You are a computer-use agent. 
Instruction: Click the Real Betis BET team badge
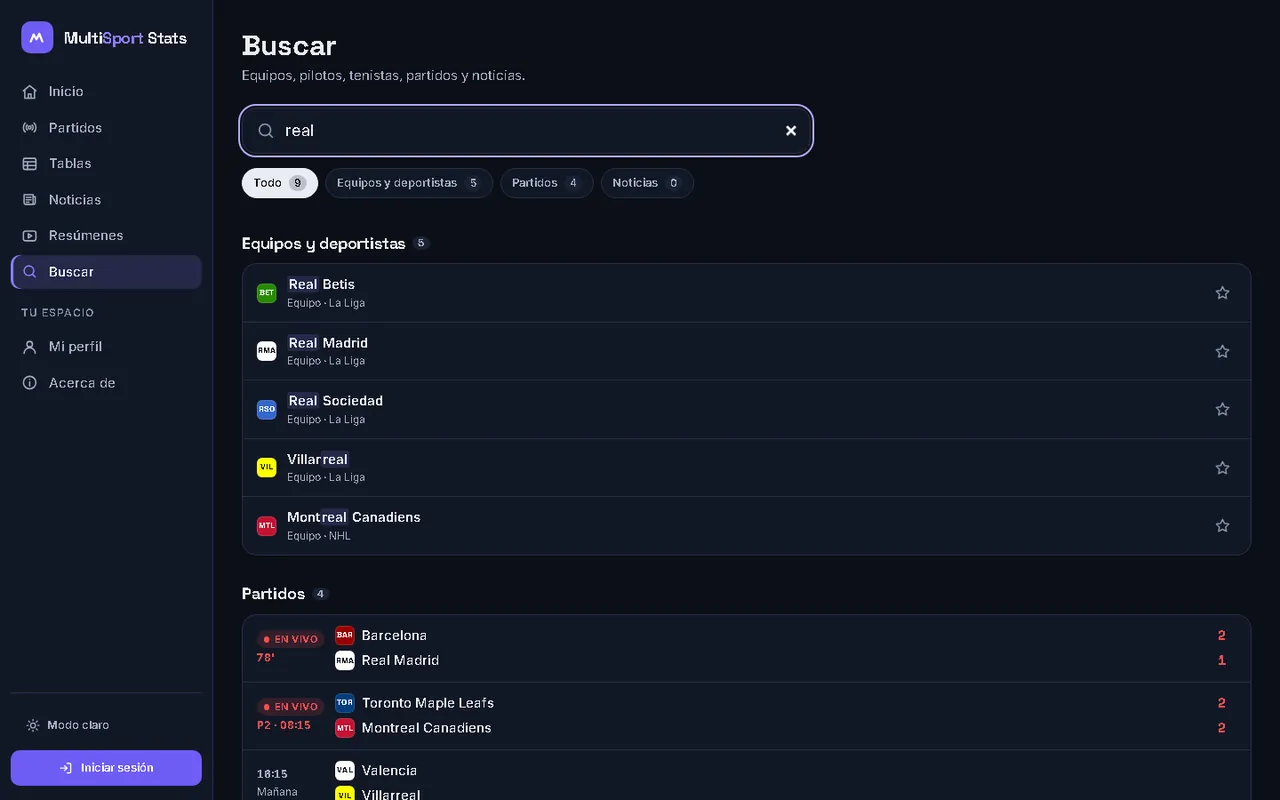[x=267, y=293]
